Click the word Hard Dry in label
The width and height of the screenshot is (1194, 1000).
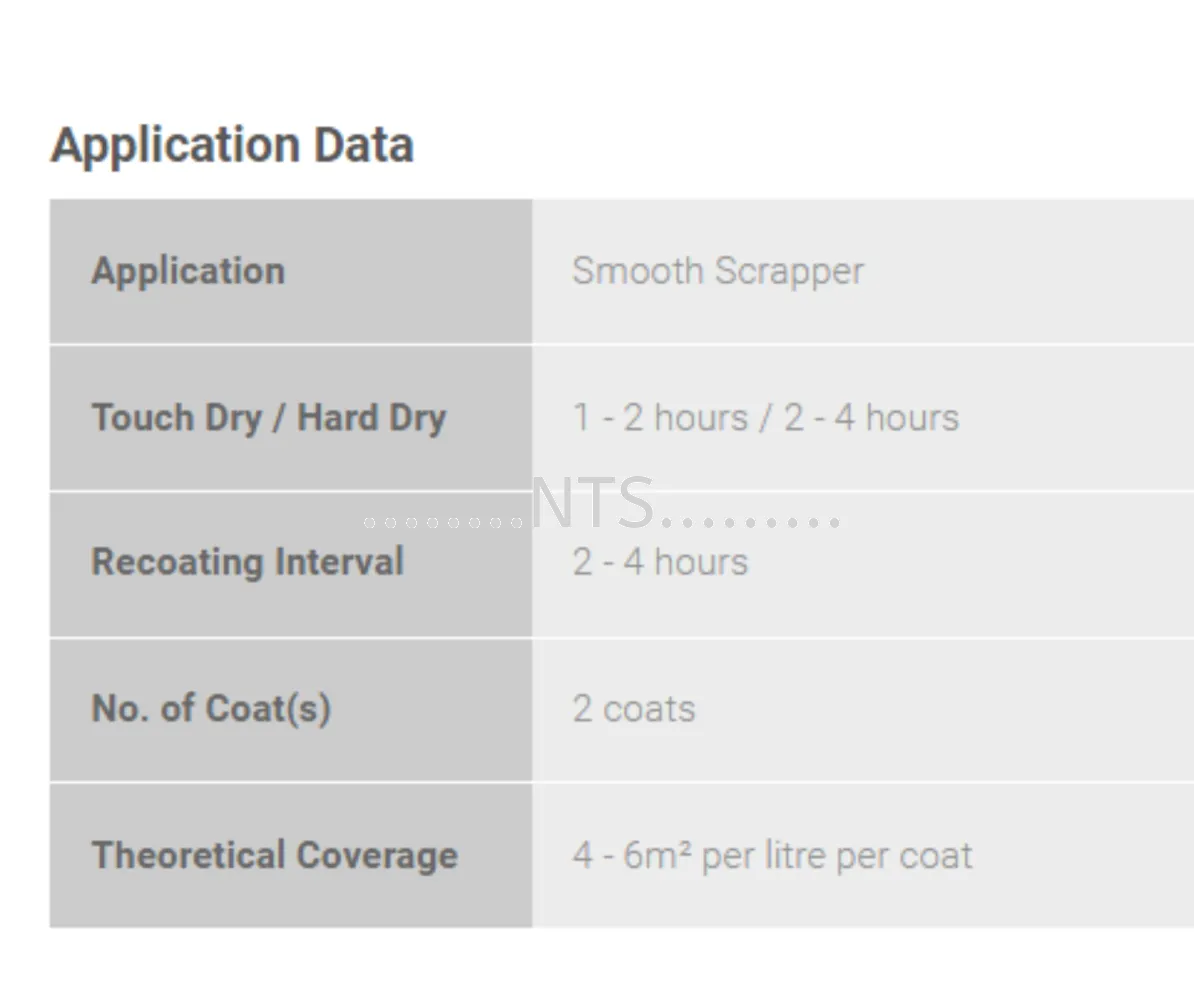(372, 418)
